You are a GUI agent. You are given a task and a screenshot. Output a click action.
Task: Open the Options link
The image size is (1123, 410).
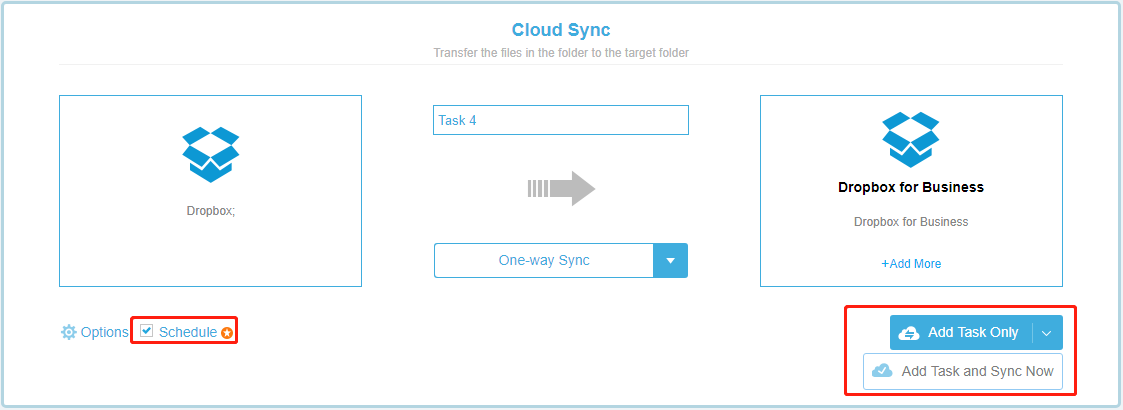click(105, 333)
